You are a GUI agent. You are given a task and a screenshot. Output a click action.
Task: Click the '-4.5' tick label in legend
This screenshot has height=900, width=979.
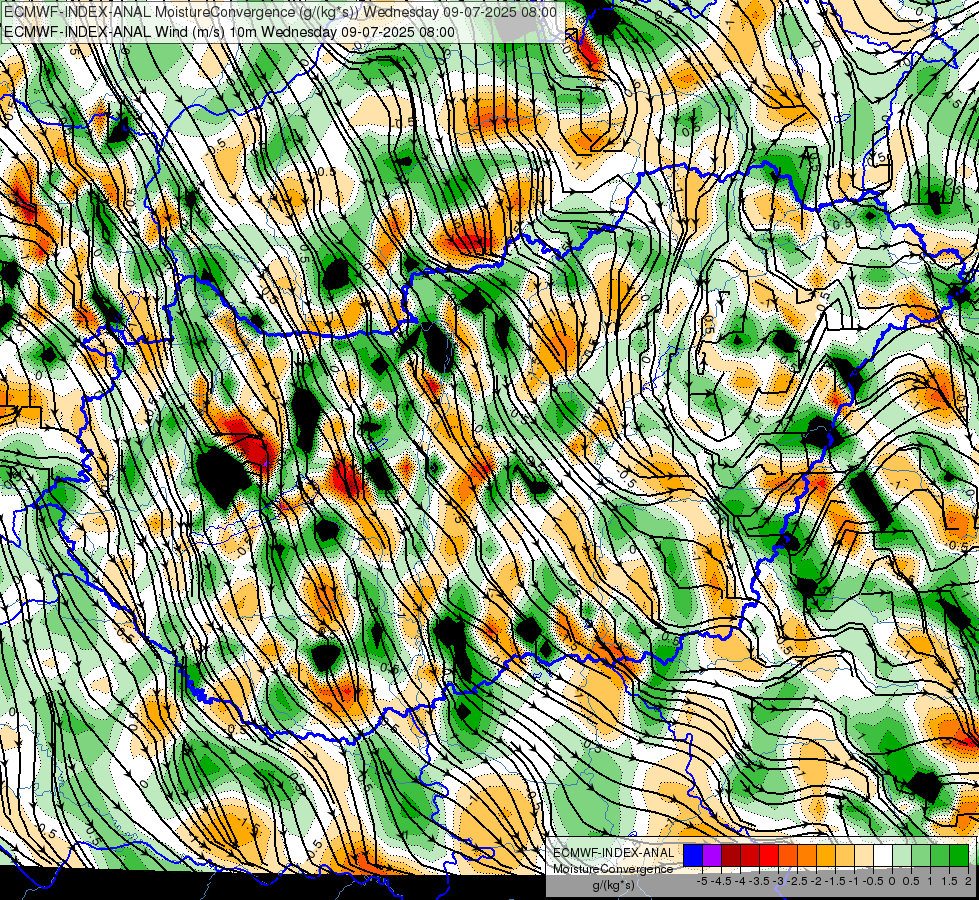[722, 881]
